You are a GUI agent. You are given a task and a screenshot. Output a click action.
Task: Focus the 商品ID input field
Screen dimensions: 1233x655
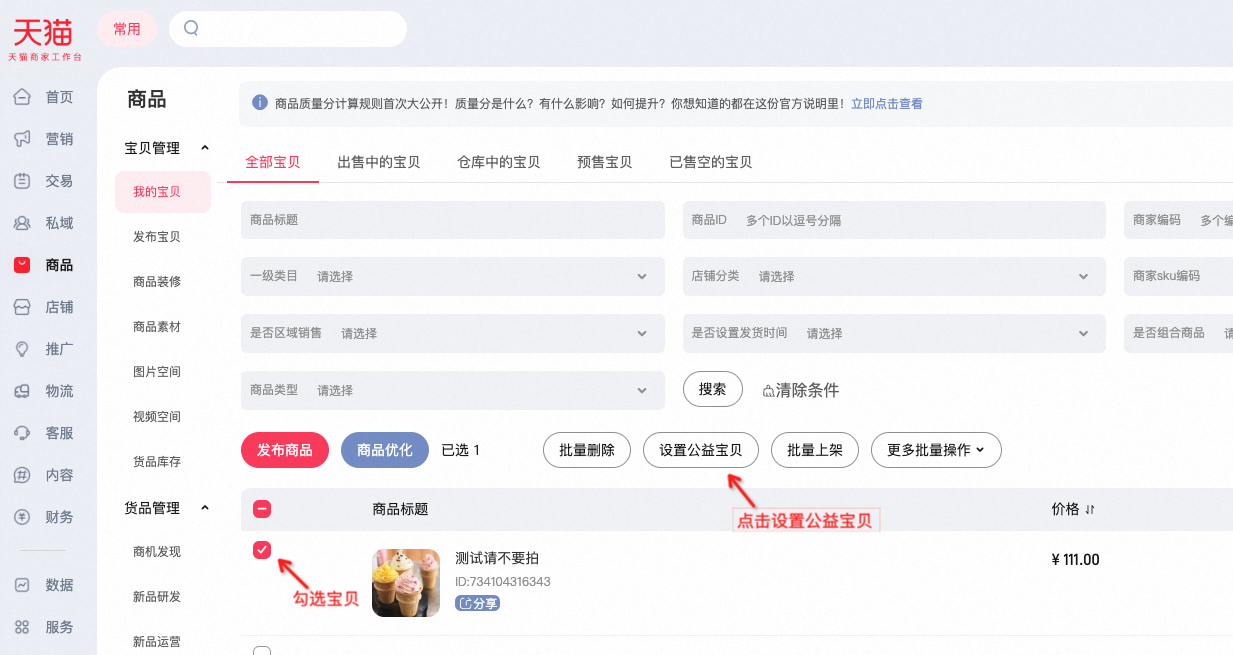click(894, 220)
